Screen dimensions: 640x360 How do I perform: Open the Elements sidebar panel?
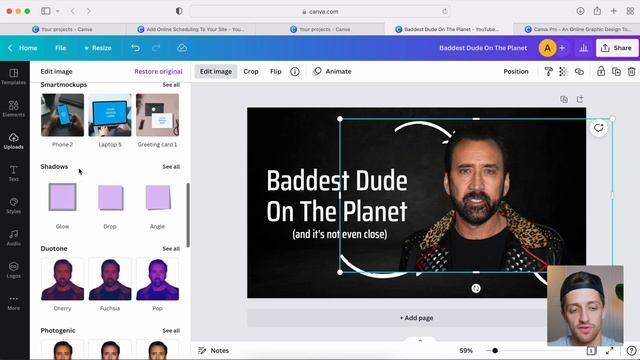tap(13, 109)
